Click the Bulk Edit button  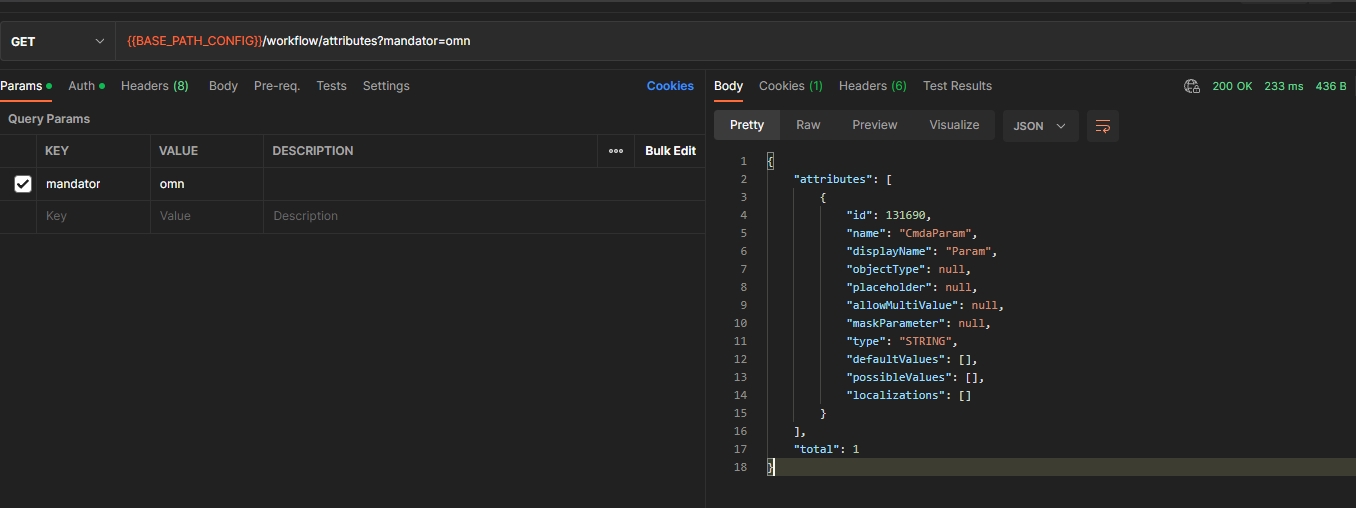pyautogui.click(x=670, y=151)
